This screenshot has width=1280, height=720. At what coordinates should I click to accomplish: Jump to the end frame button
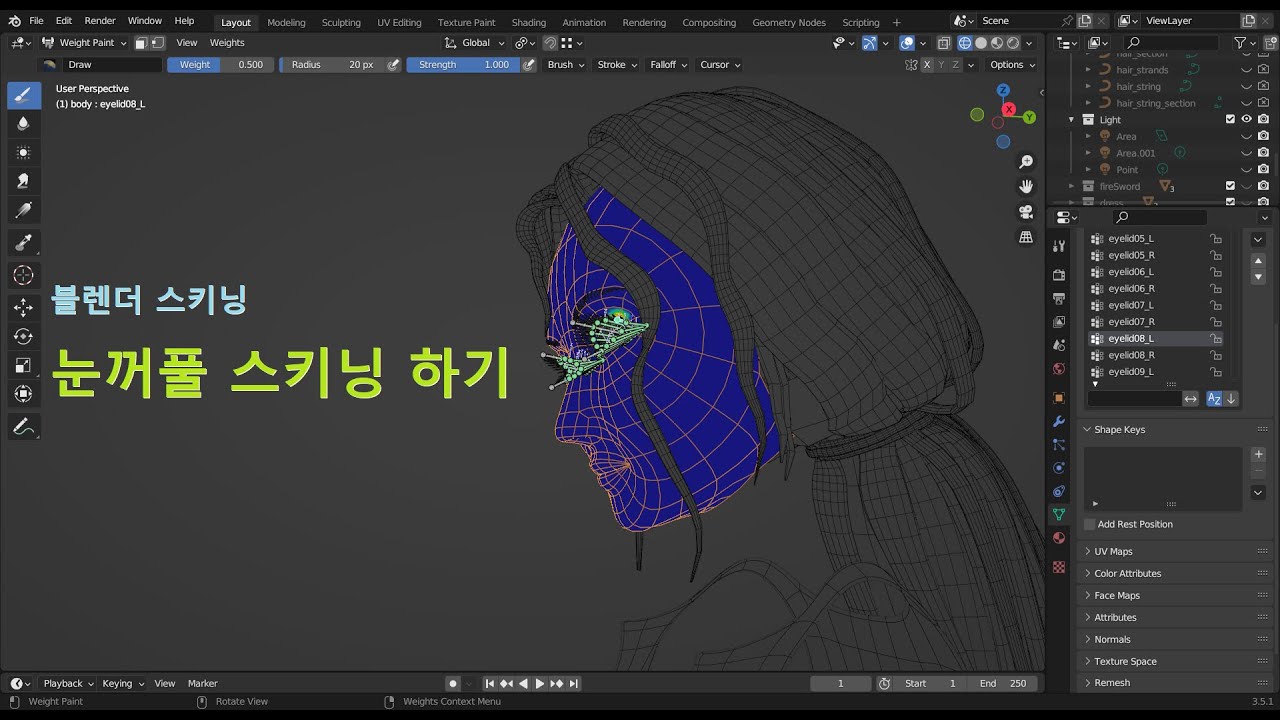pyautogui.click(x=574, y=684)
